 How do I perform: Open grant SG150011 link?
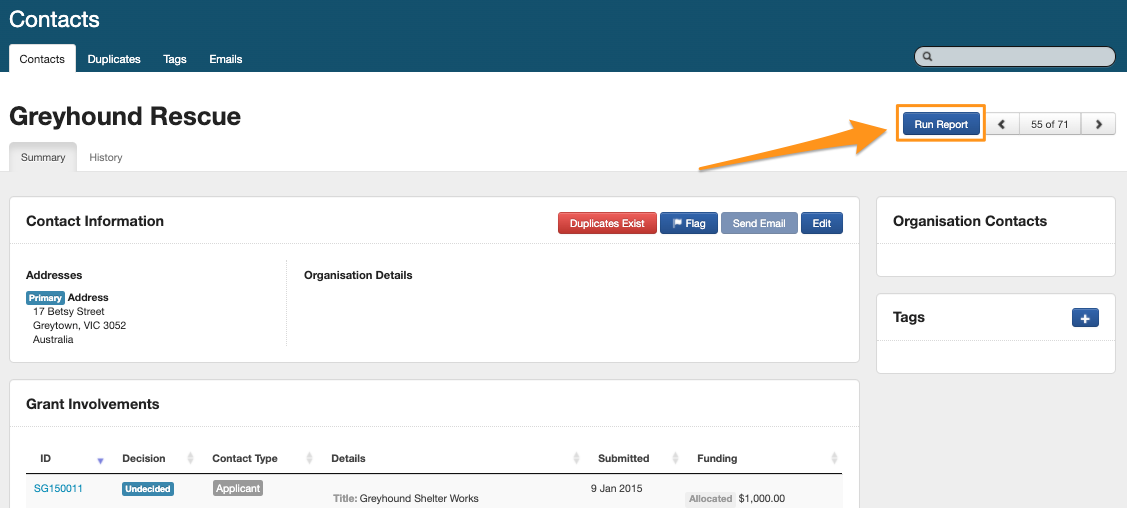pyautogui.click(x=58, y=489)
